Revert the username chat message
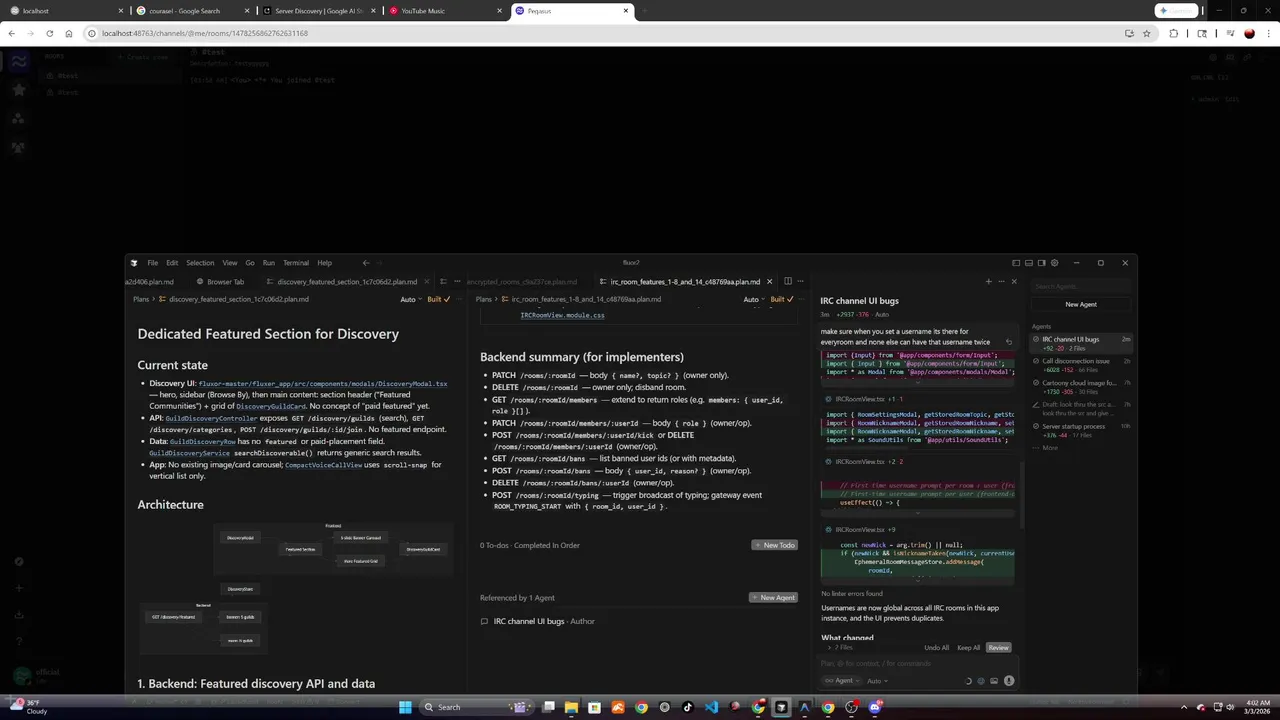The width and height of the screenshot is (1280, 720). point(1008,342)
